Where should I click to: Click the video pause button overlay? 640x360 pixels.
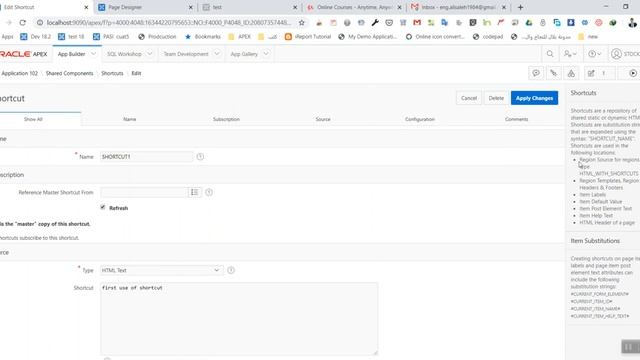630,347
